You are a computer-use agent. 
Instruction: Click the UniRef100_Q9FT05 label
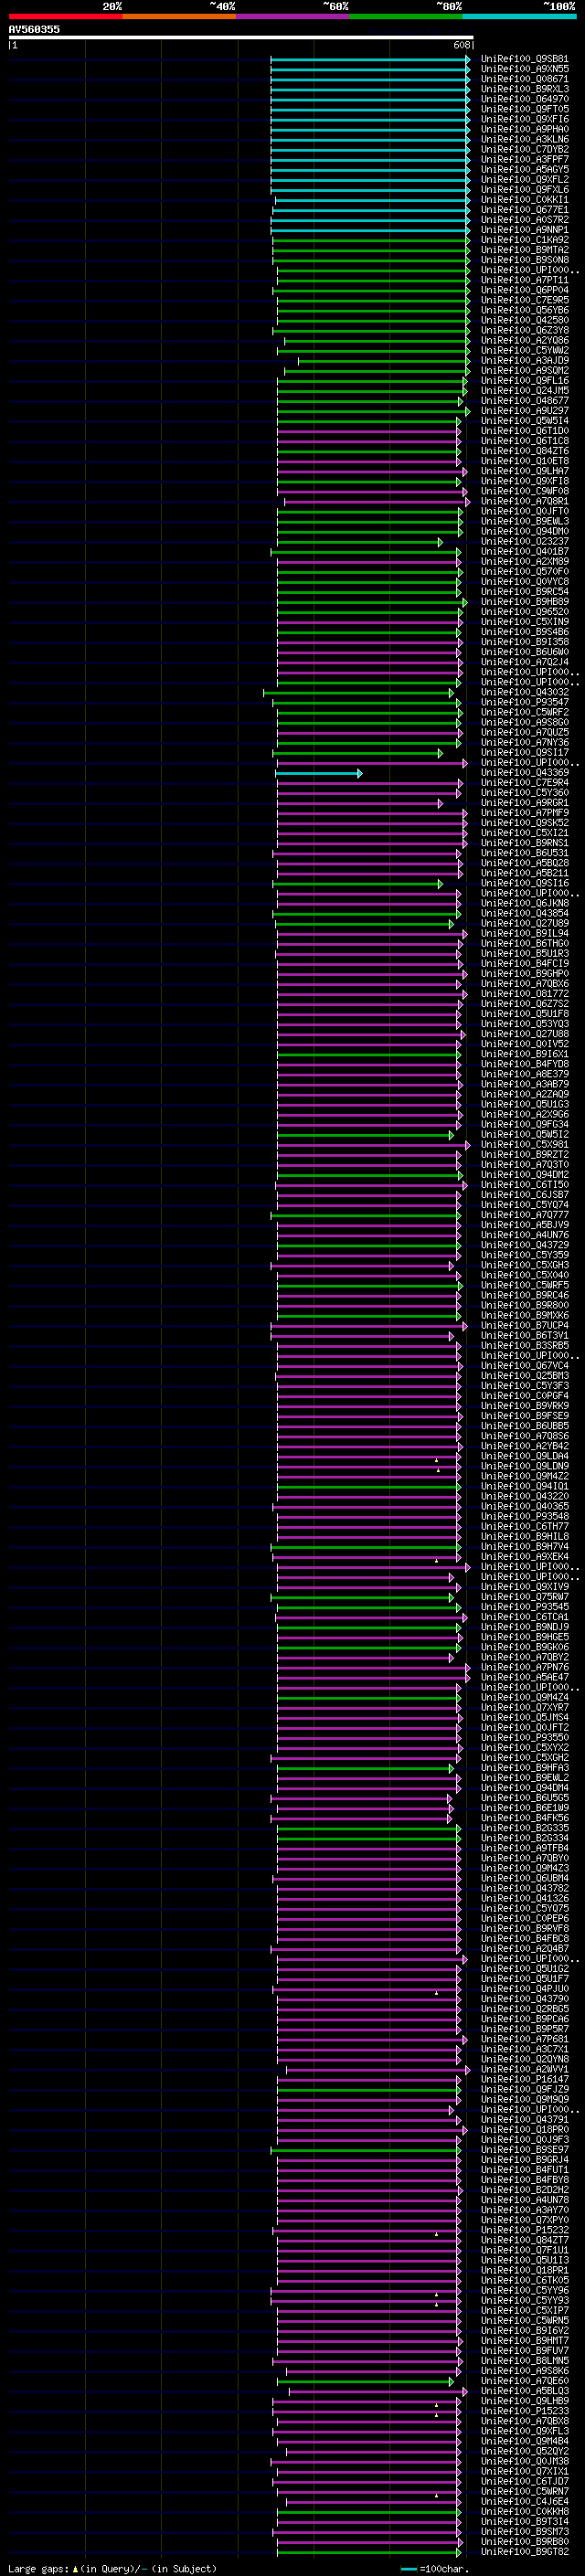[x=524, y=110]
